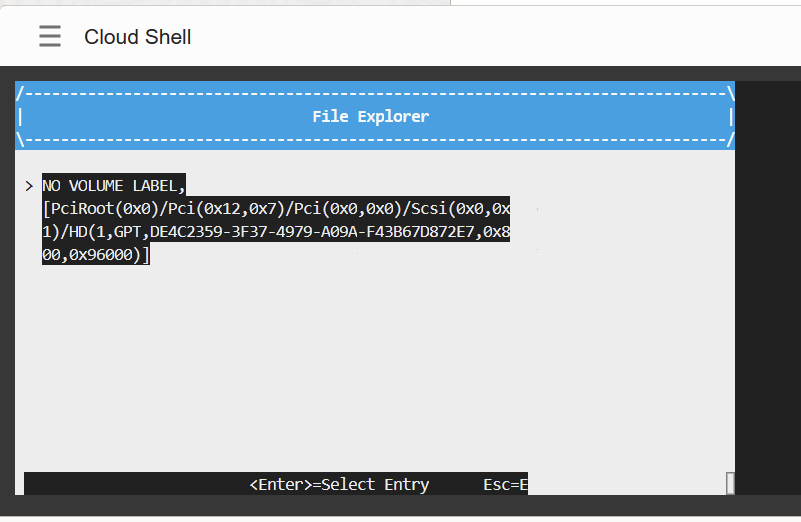Select the NO VOLUME LABEL entry
The height and width of the screenshot is (522, 801).
coord(113,186)
